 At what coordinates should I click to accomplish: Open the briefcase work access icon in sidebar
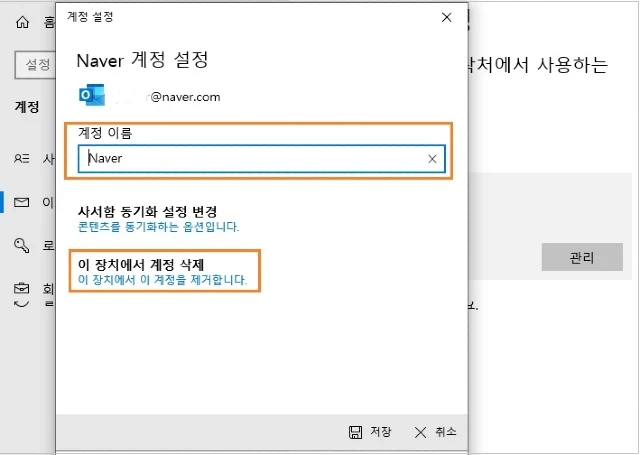[x=22, y=288]
